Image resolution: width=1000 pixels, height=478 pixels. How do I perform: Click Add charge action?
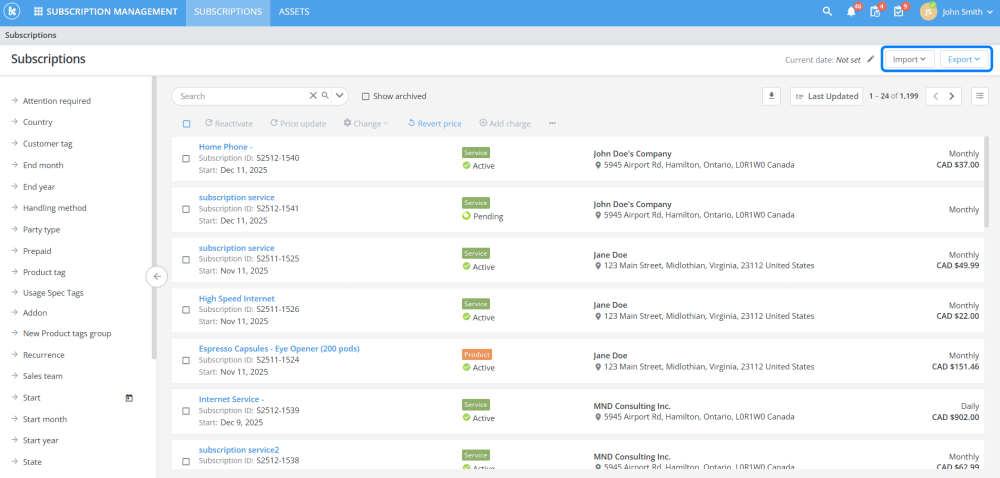point(505,124)
